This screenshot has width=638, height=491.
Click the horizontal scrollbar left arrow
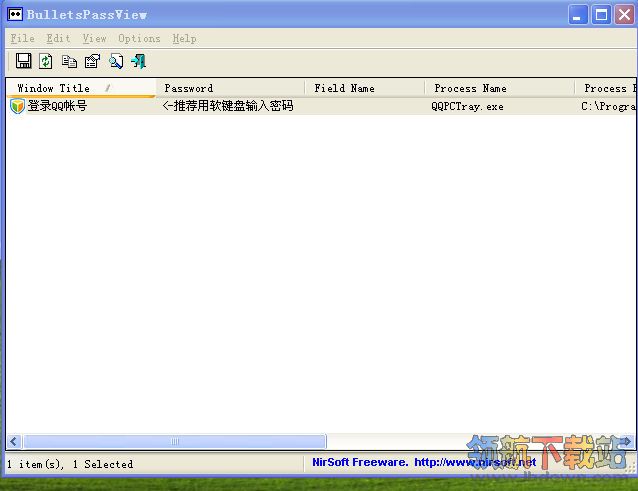(x=14, y=441)
